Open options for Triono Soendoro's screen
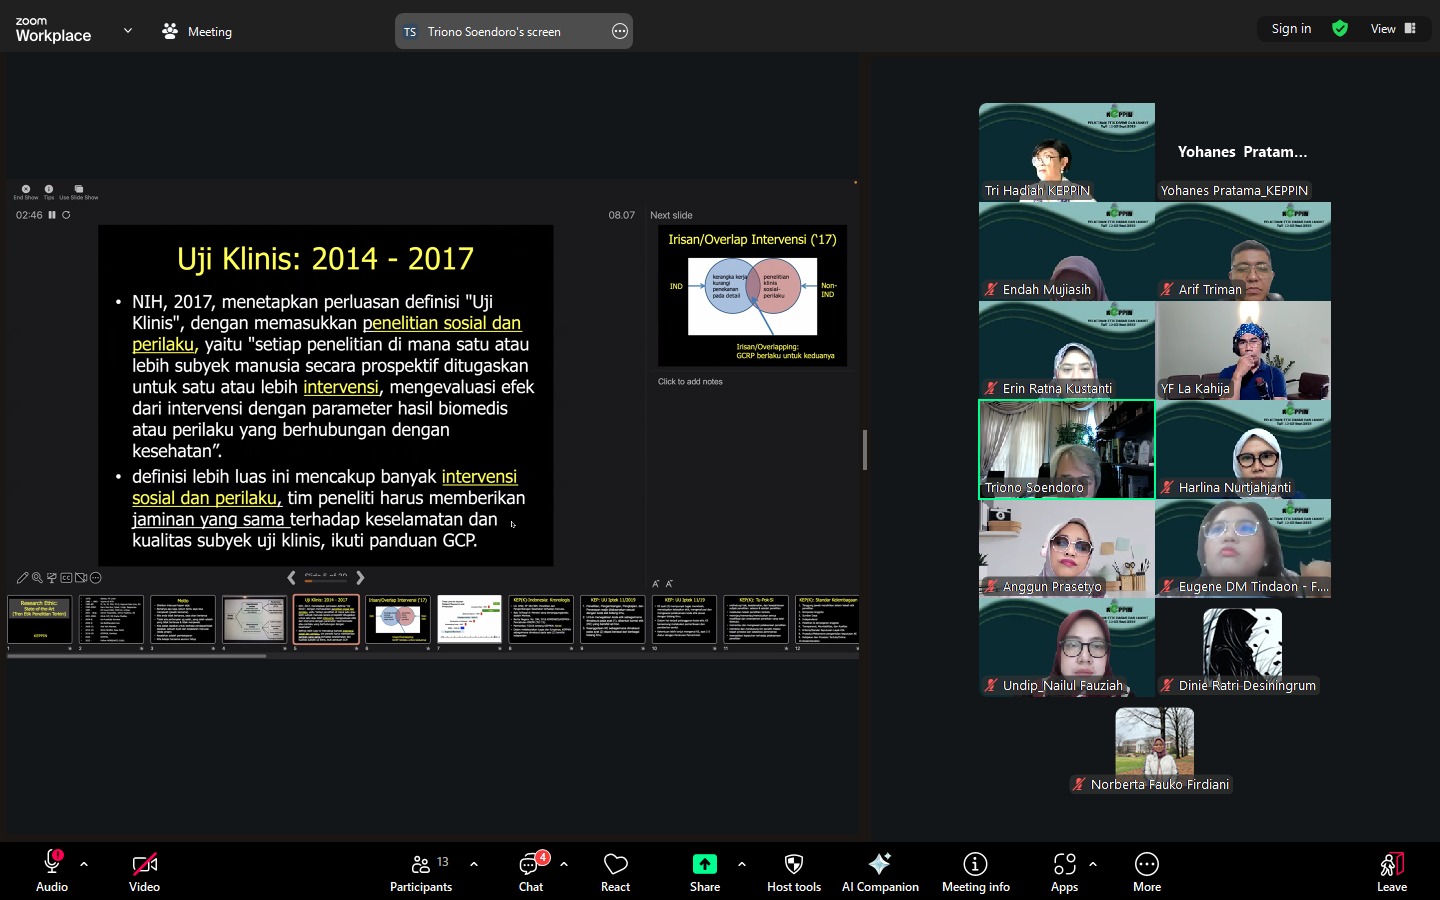Screen dimensions: 1440x900 point(620,32)
